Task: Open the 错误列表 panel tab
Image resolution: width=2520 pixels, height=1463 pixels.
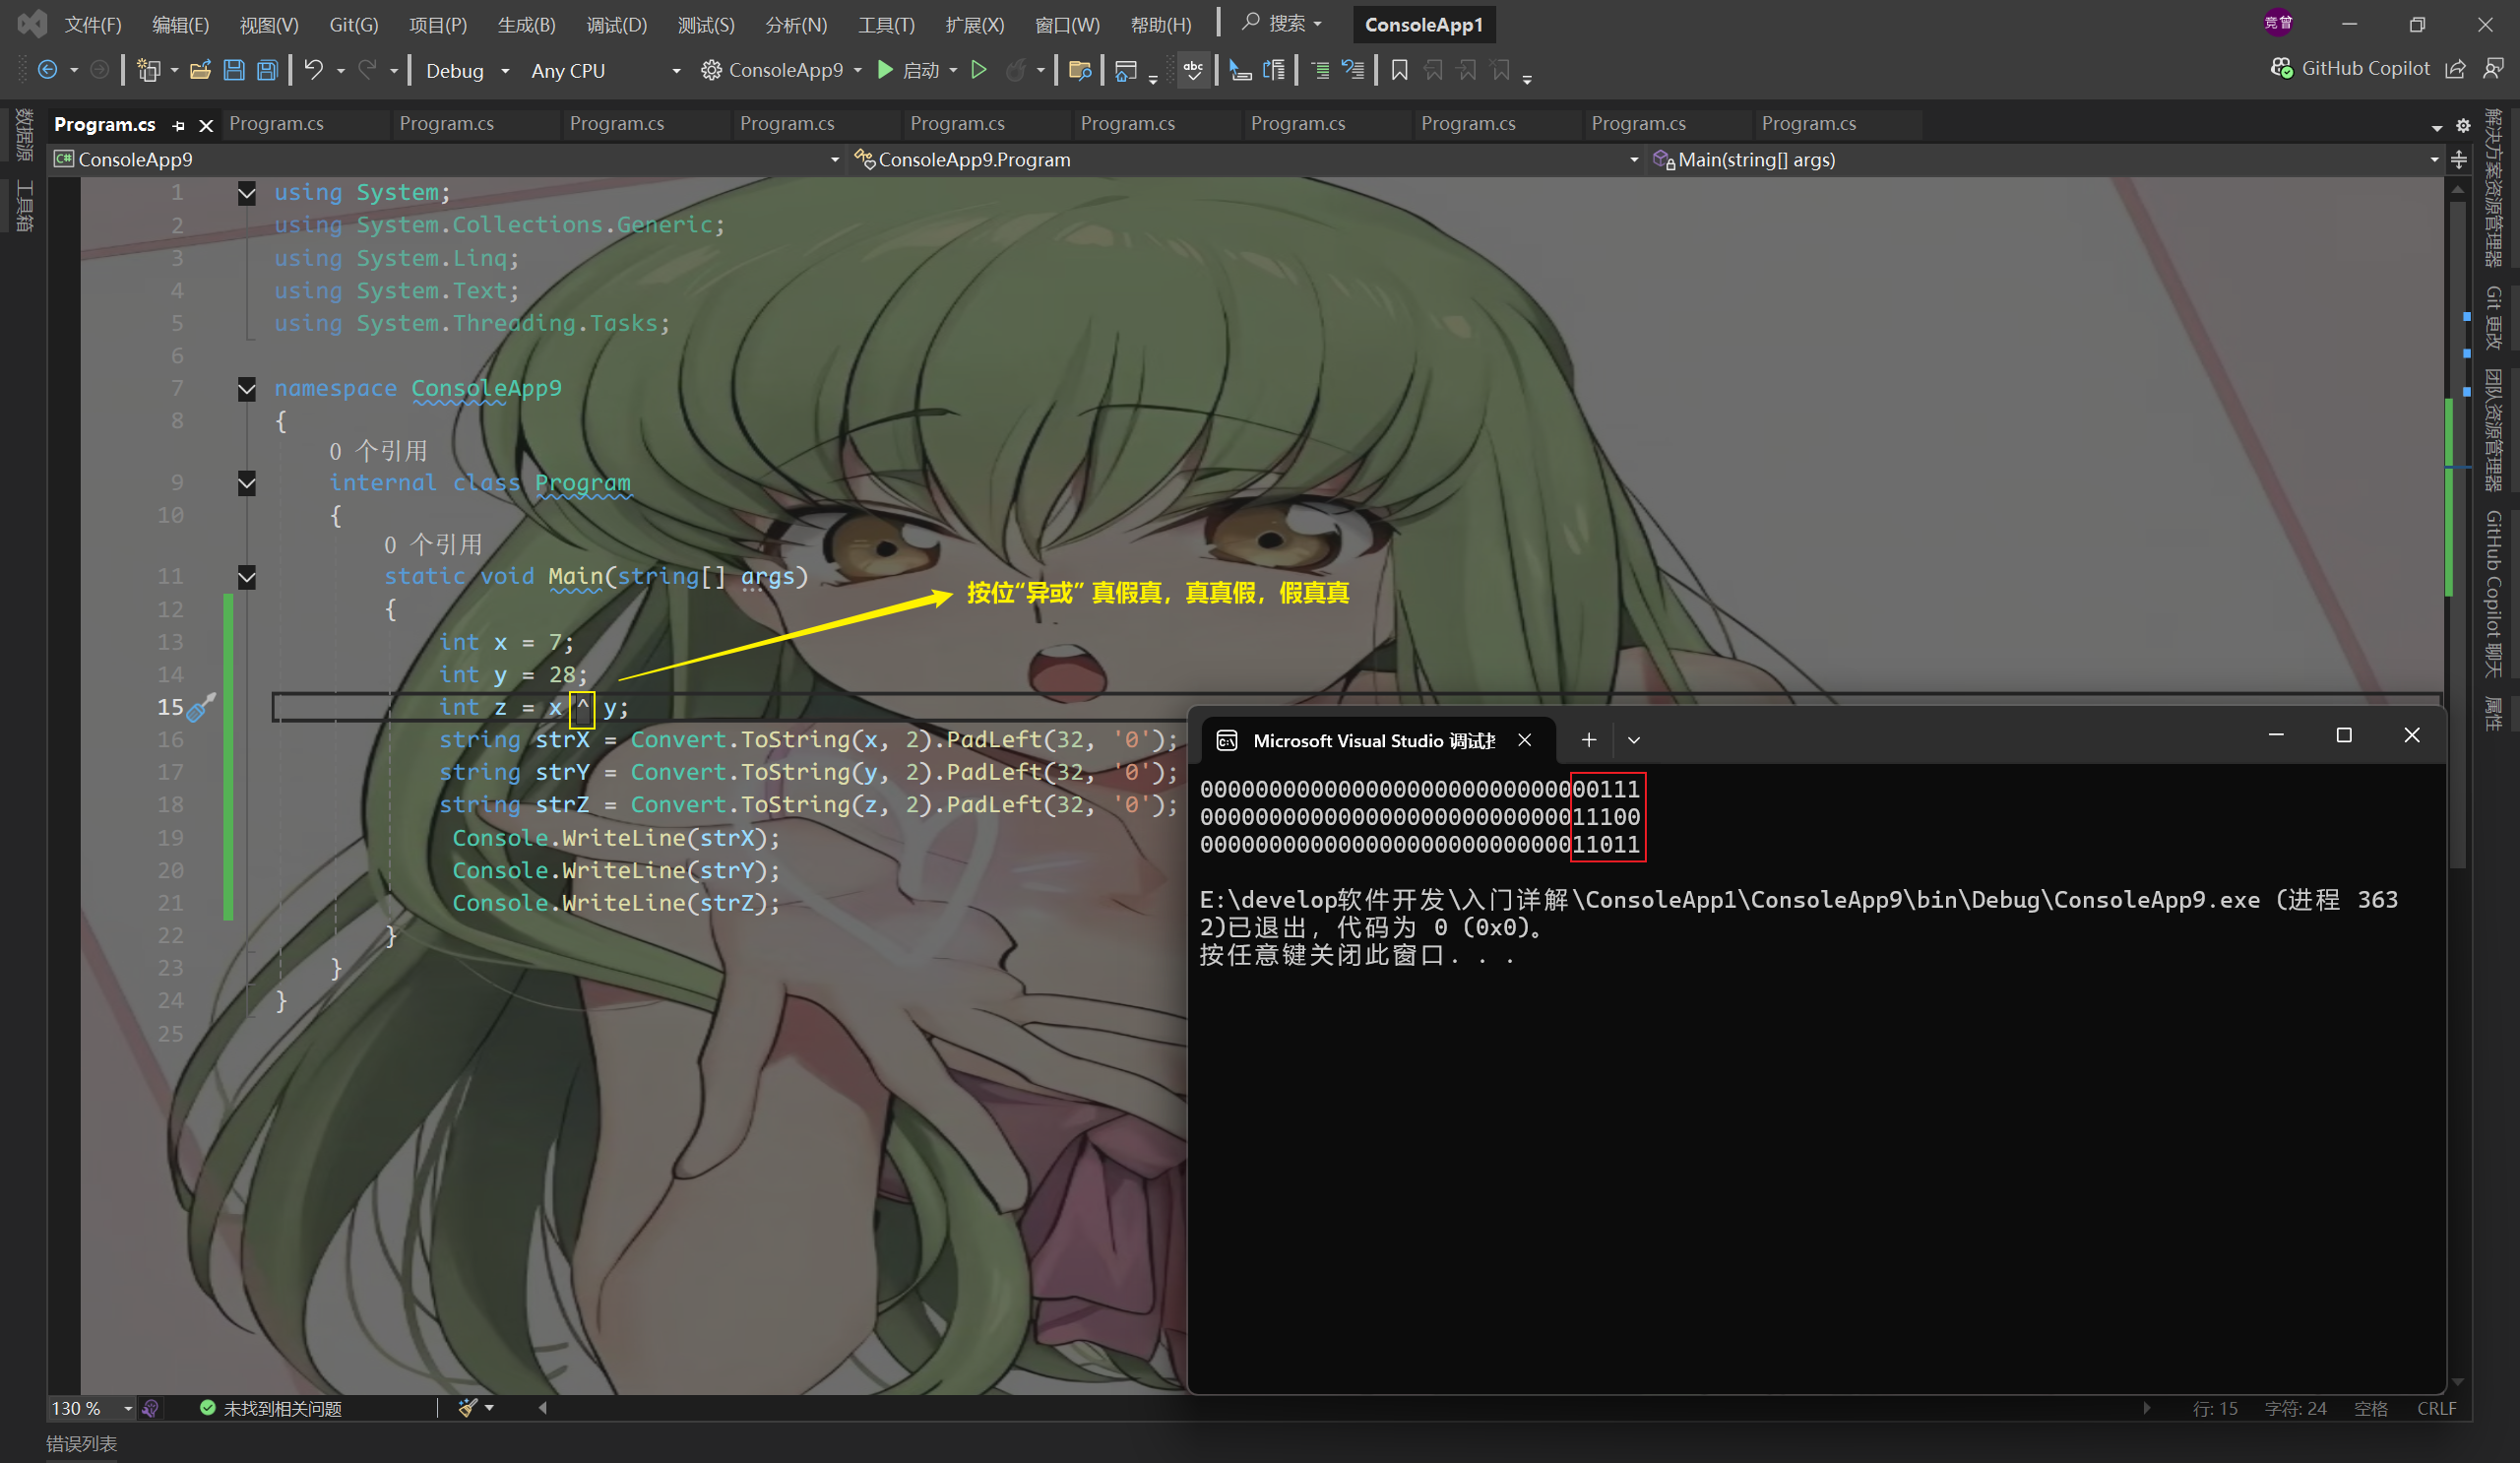Action: pyautogui.click(x=82, y=1443)
